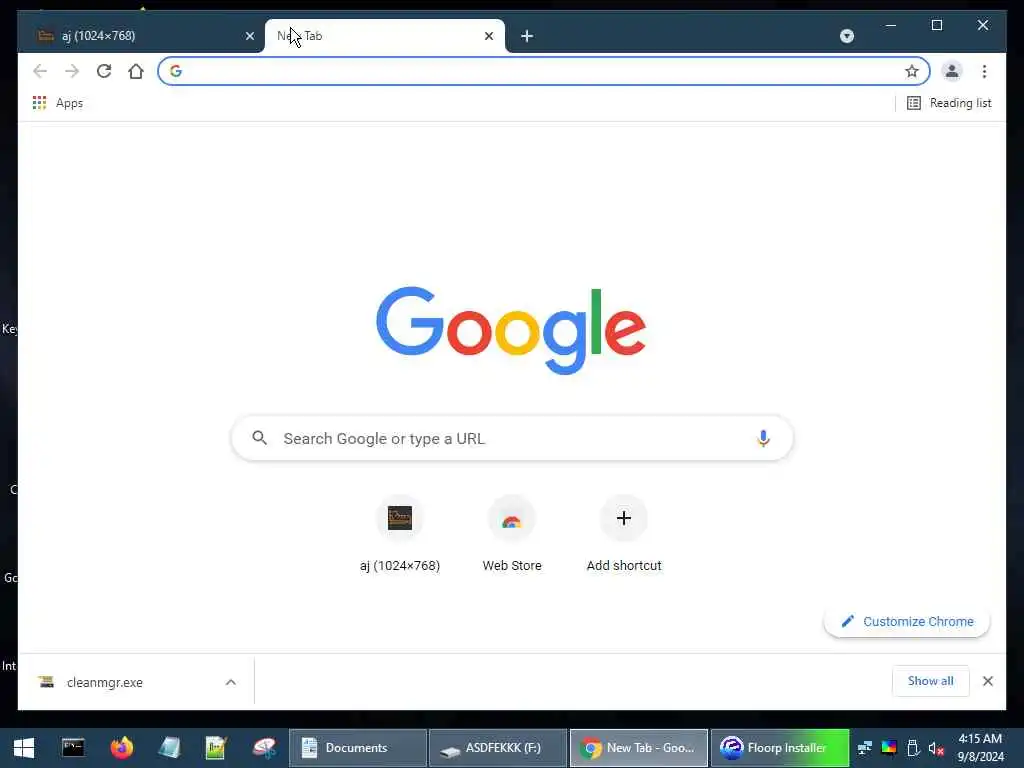Viewport: 1024px width, 768px height.
Task: Launch the command prompt from taskbar
Action: [x=73, y=748]
